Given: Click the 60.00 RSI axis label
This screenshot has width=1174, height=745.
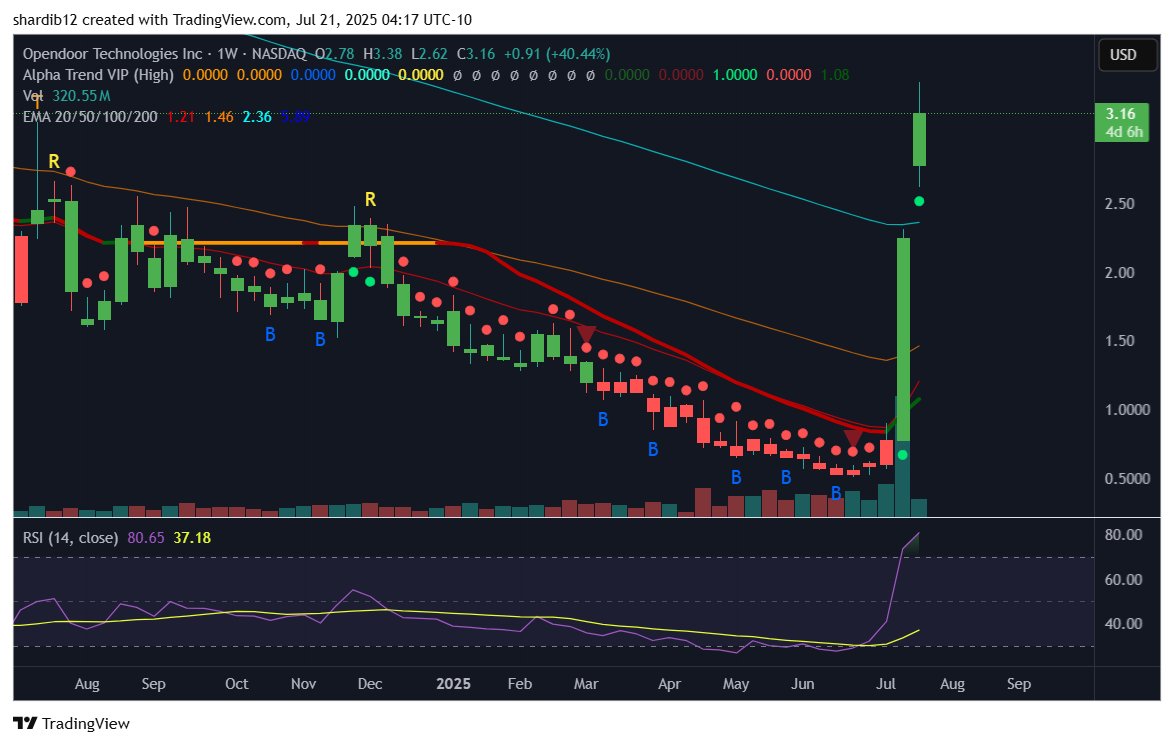Looking at the screenshot, I should point(1123,580).
